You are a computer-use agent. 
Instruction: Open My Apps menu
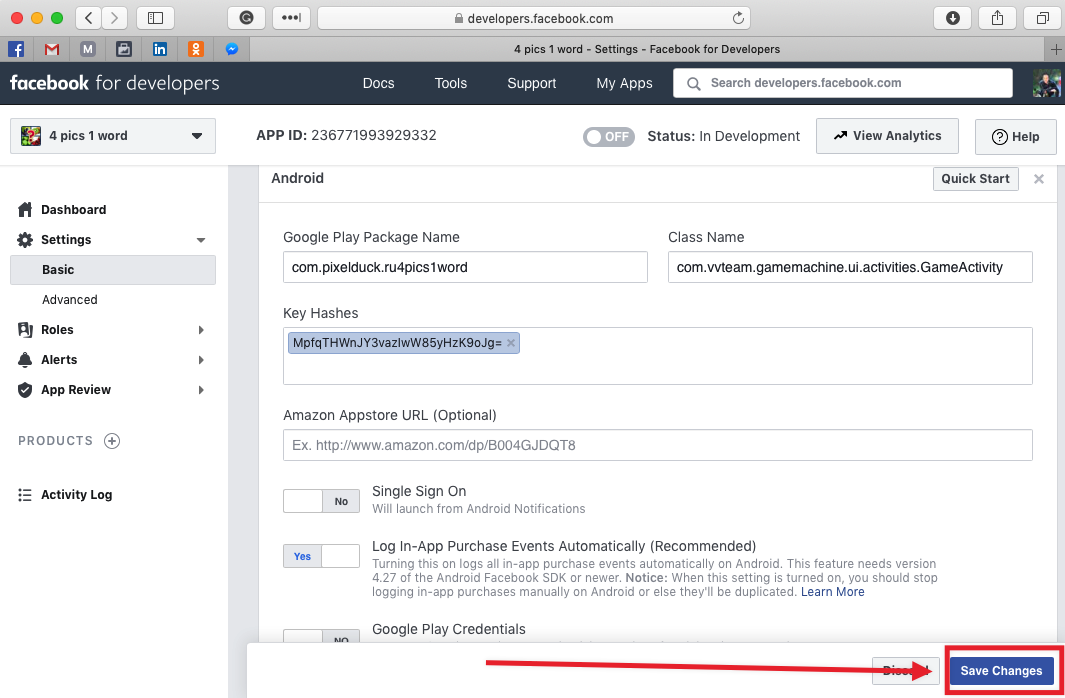click(624, 83)
